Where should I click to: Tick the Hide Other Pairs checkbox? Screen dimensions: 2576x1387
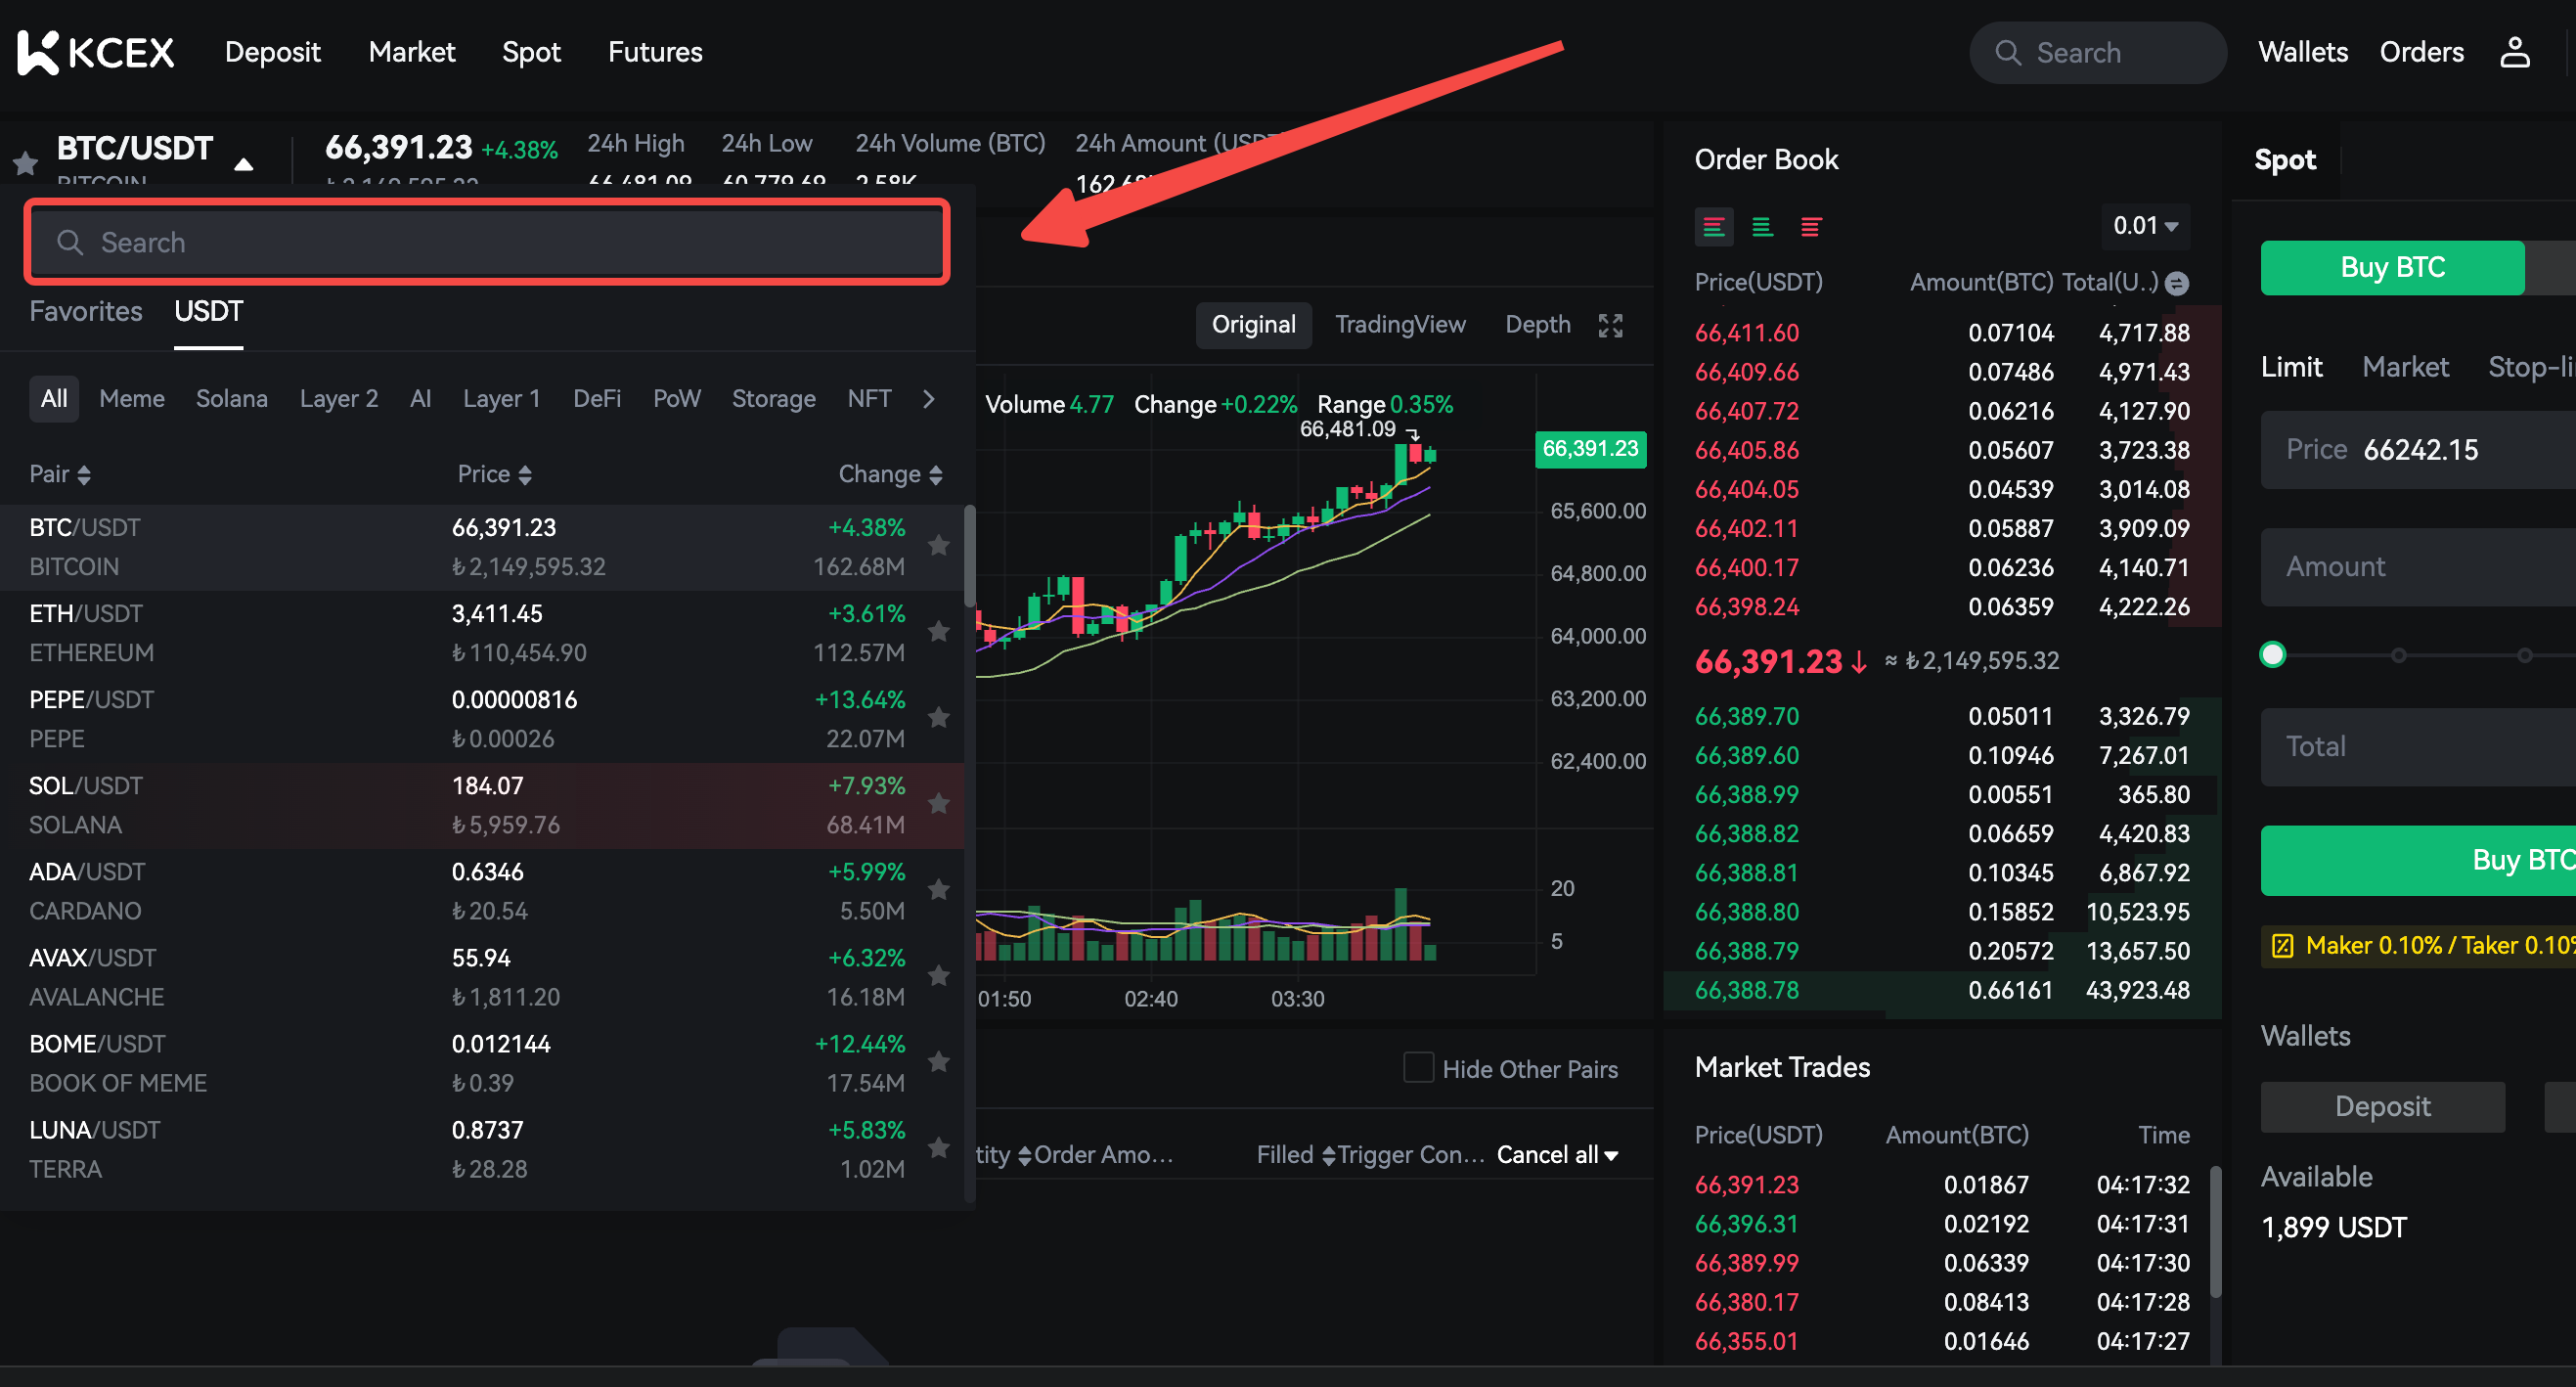pos(1418,1068)
